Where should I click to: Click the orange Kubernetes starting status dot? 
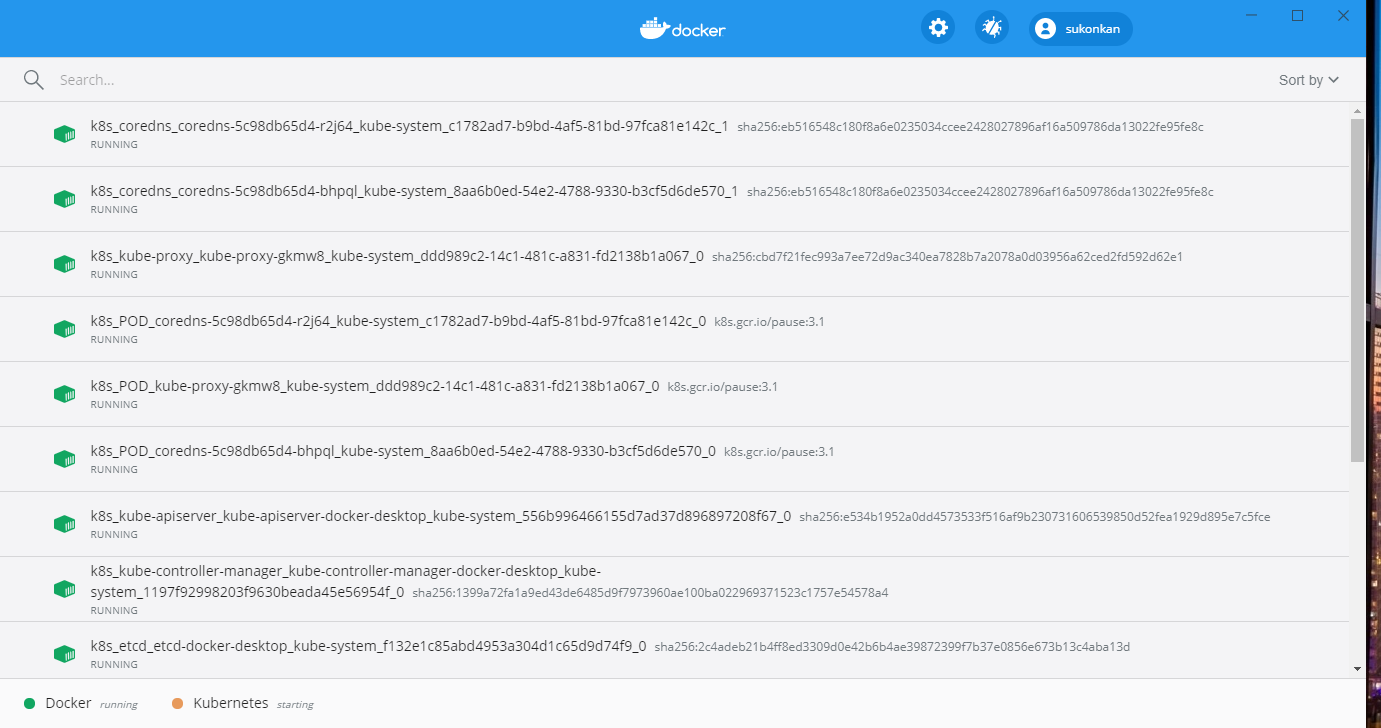click(x=178, y=703)
